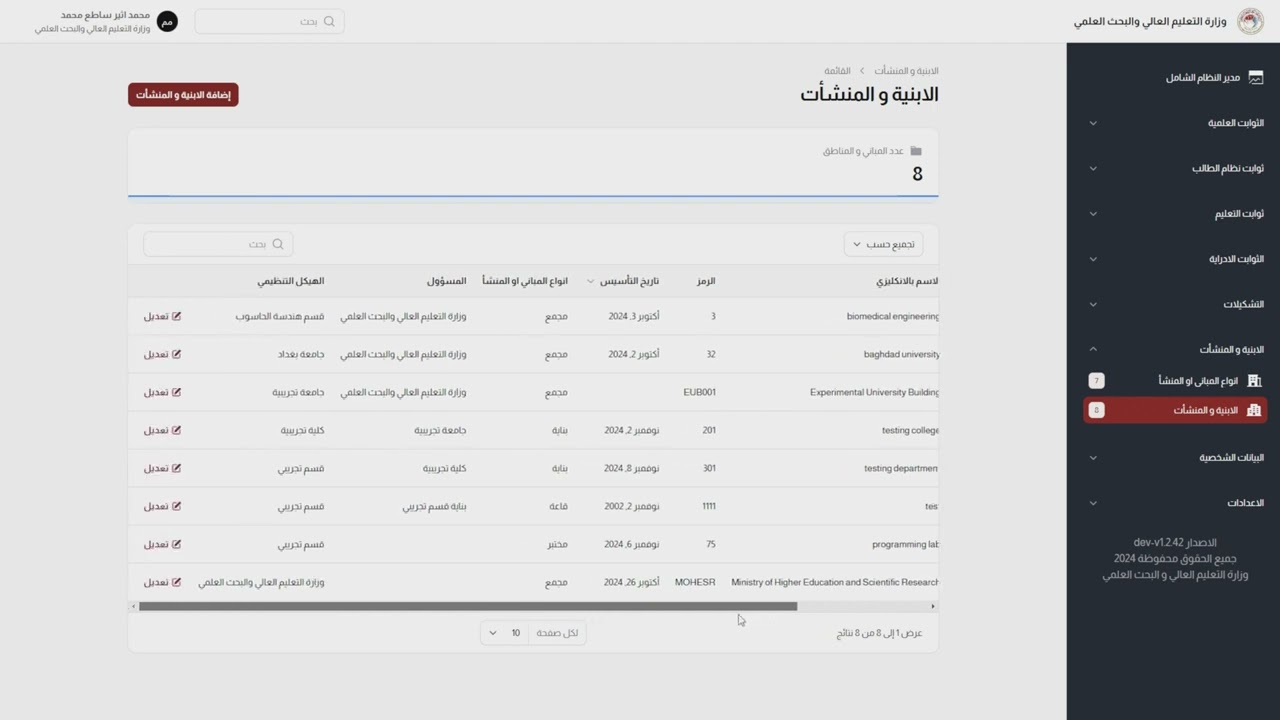Click edit pencil icon for biomedical engineering row
This screenshot has height=720, width=1280.
coord(177,316)
